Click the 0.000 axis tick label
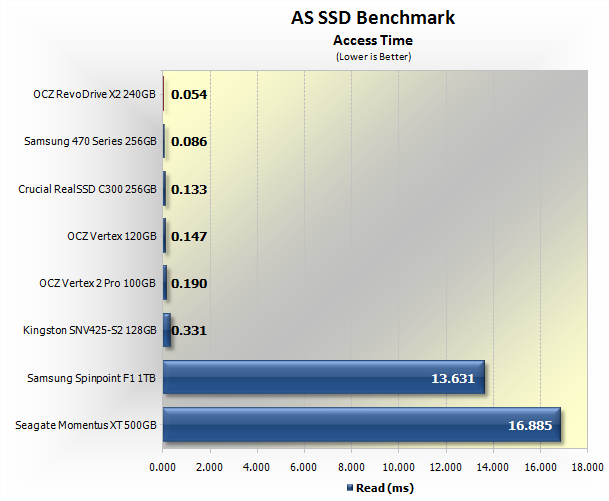 coord(162,467)
